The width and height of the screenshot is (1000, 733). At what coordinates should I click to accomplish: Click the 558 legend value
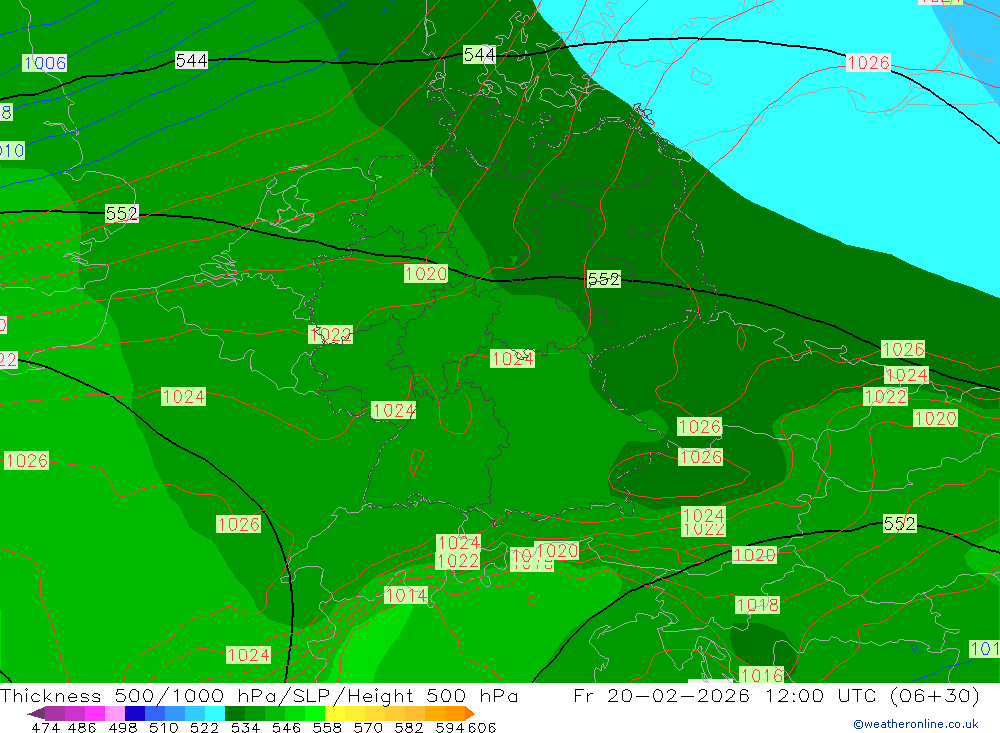tap(327, 728)
